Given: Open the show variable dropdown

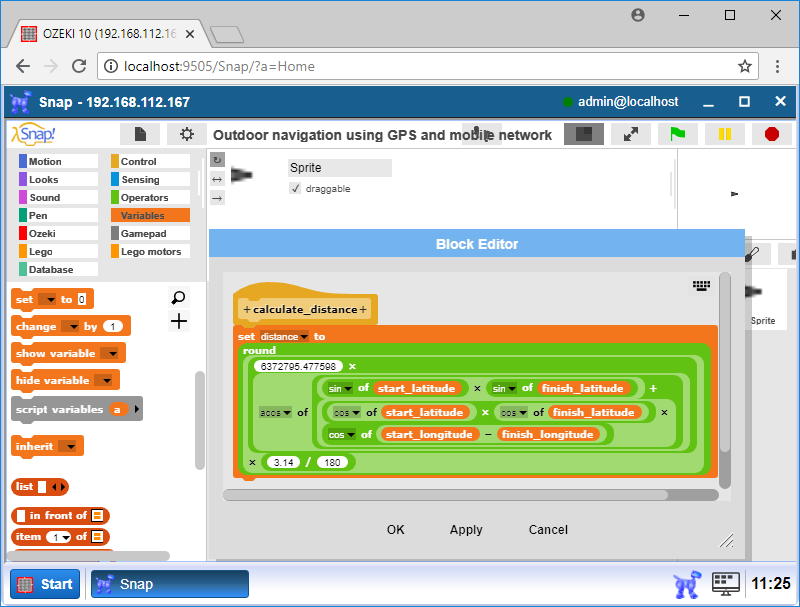Looking at the screenshot, I should 110,353.
